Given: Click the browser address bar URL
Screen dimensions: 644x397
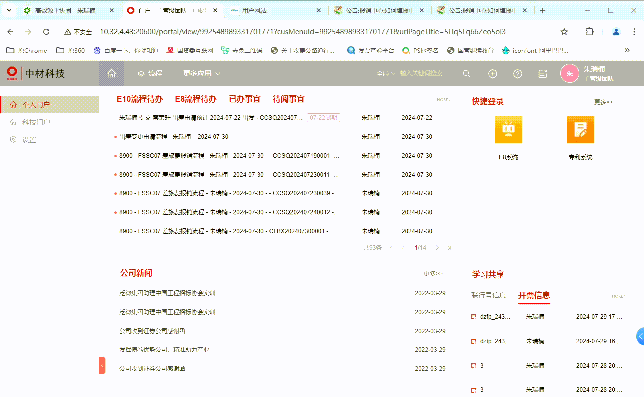Looking at the screenshot, I should [x=303, y=32].
